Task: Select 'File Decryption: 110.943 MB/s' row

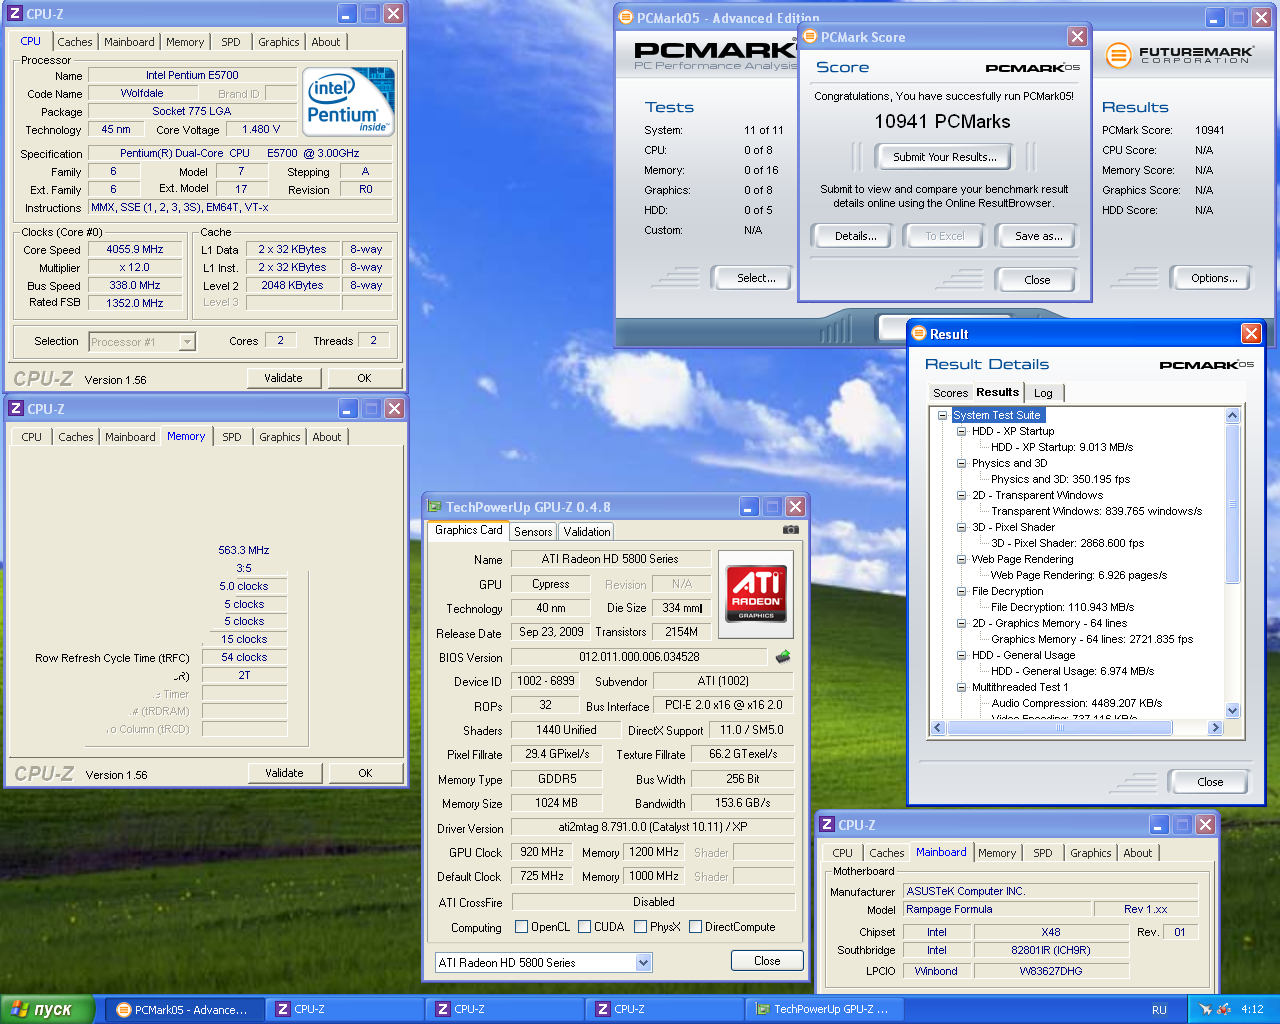Action: point(1062,607)
